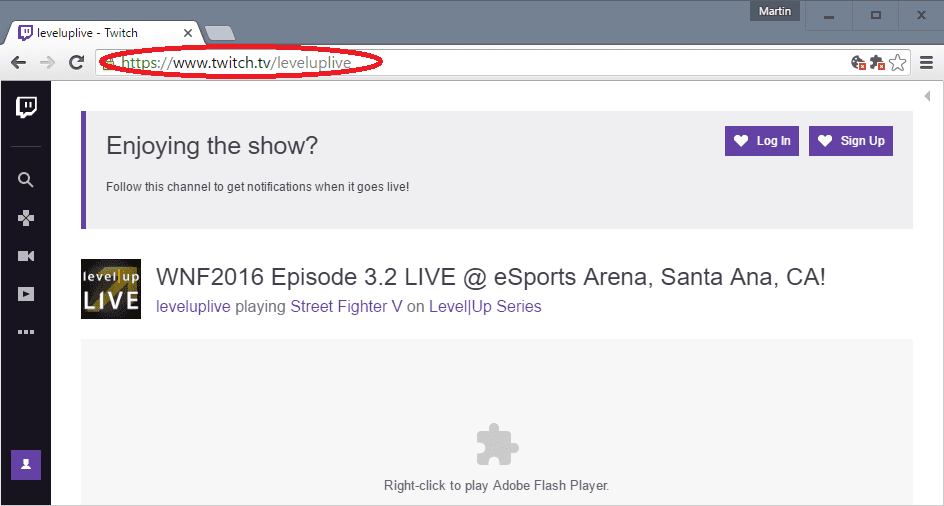This screenshot has height=506, width=944.
Task: Open the Chrome hamburger menu
Action: (x=926, y=63)
